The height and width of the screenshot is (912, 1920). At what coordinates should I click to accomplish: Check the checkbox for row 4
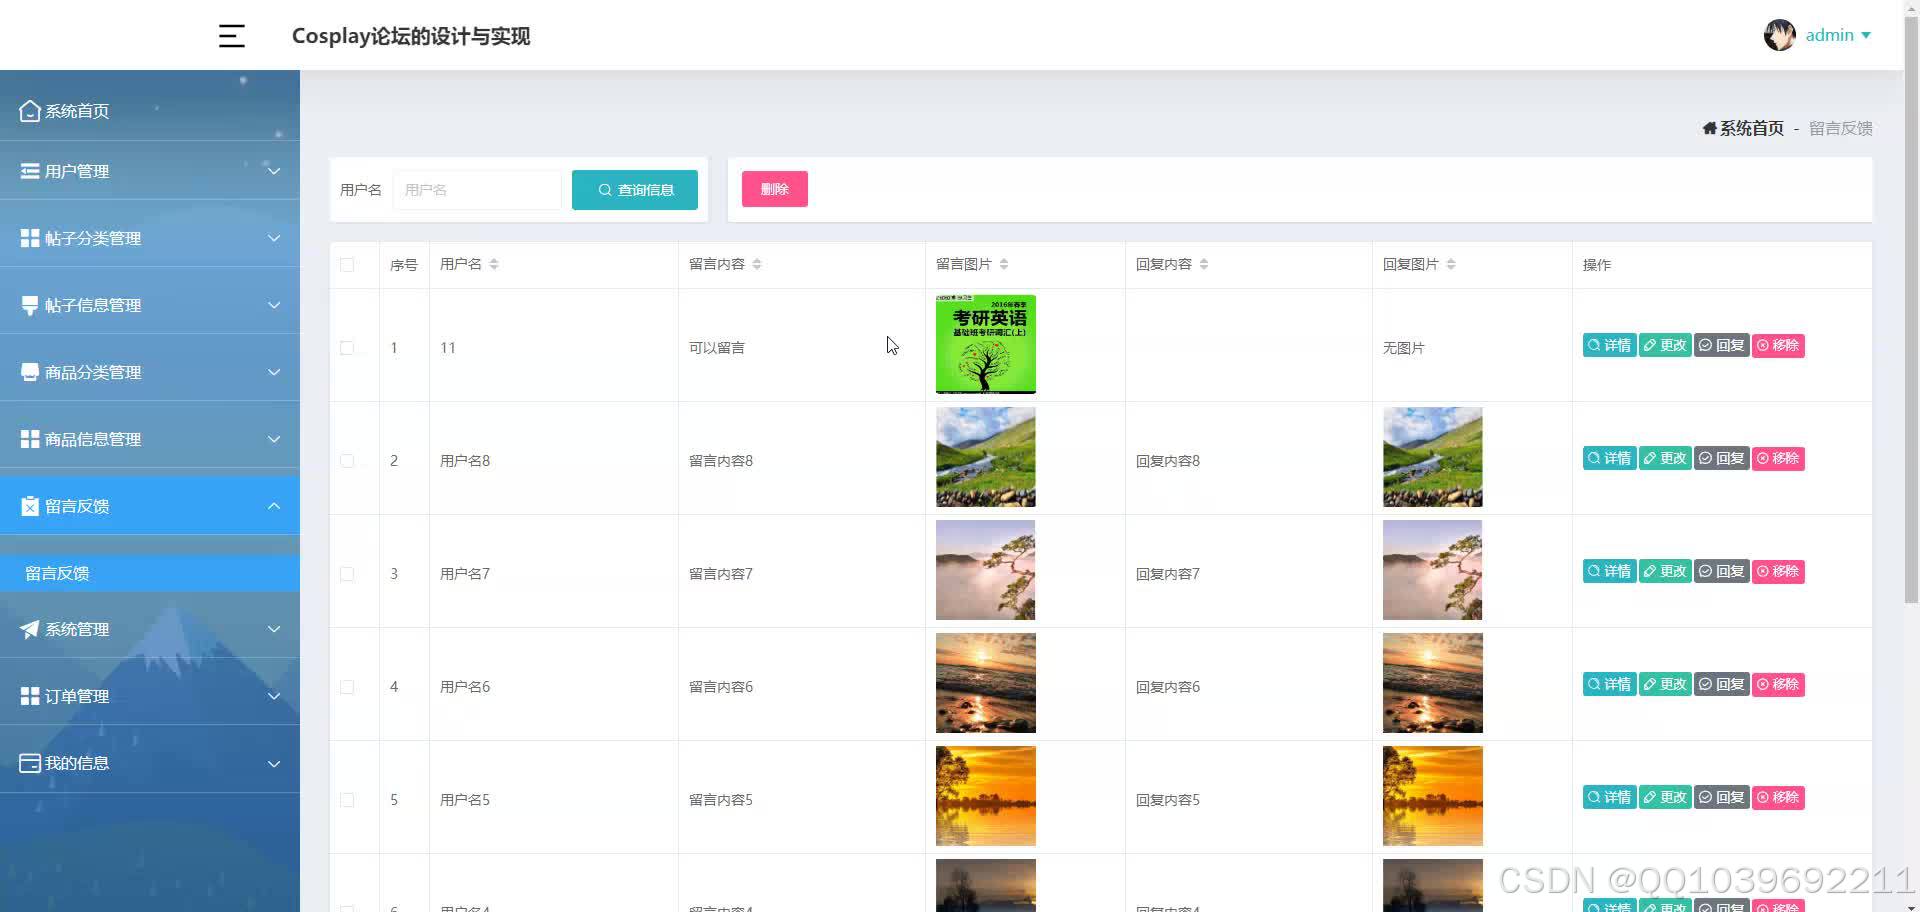[x=347, y=687]
